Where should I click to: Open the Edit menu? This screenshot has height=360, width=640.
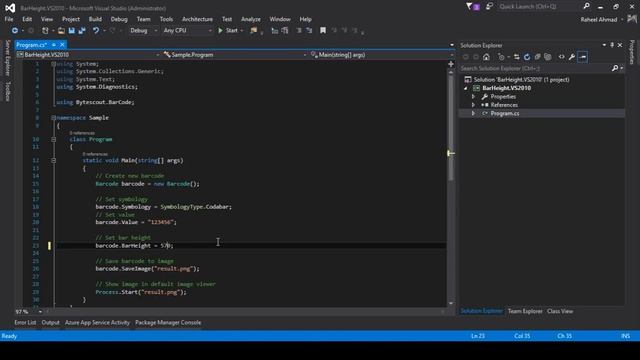(27, 19)
